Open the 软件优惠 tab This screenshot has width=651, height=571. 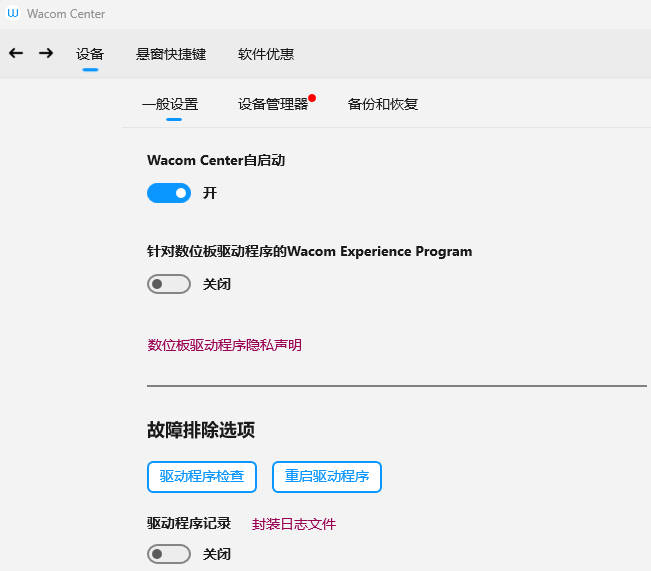point(266,54)
